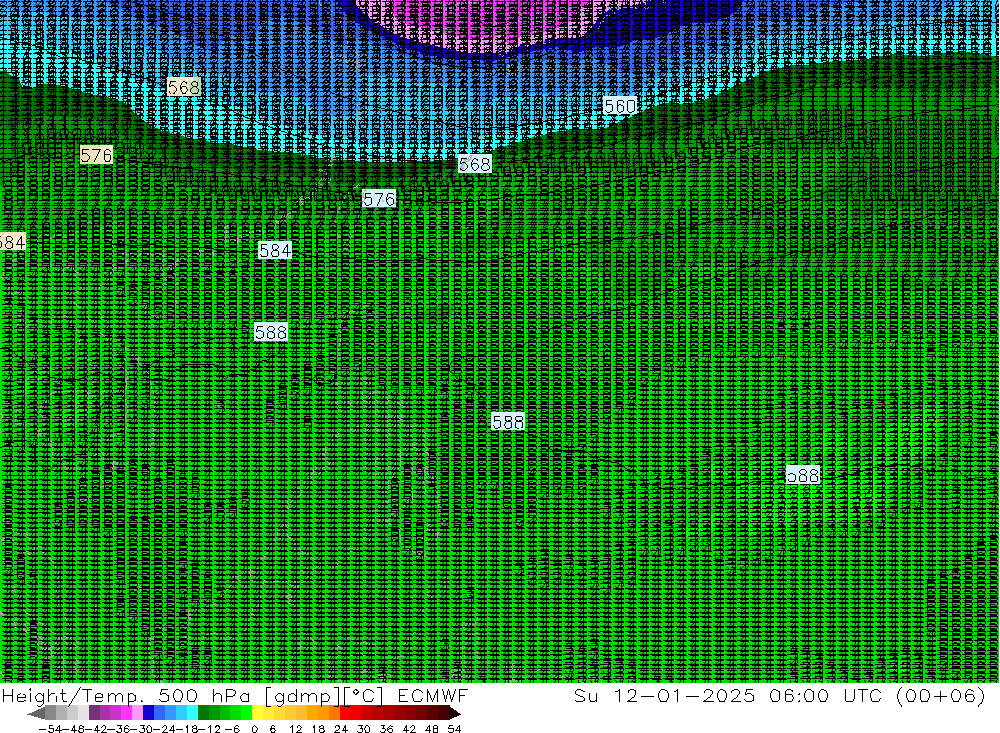The image size is (1000, 733).
Task: Click the '500 hPa' text in the title
Action: pyautogui.click(x=205, y=696)
